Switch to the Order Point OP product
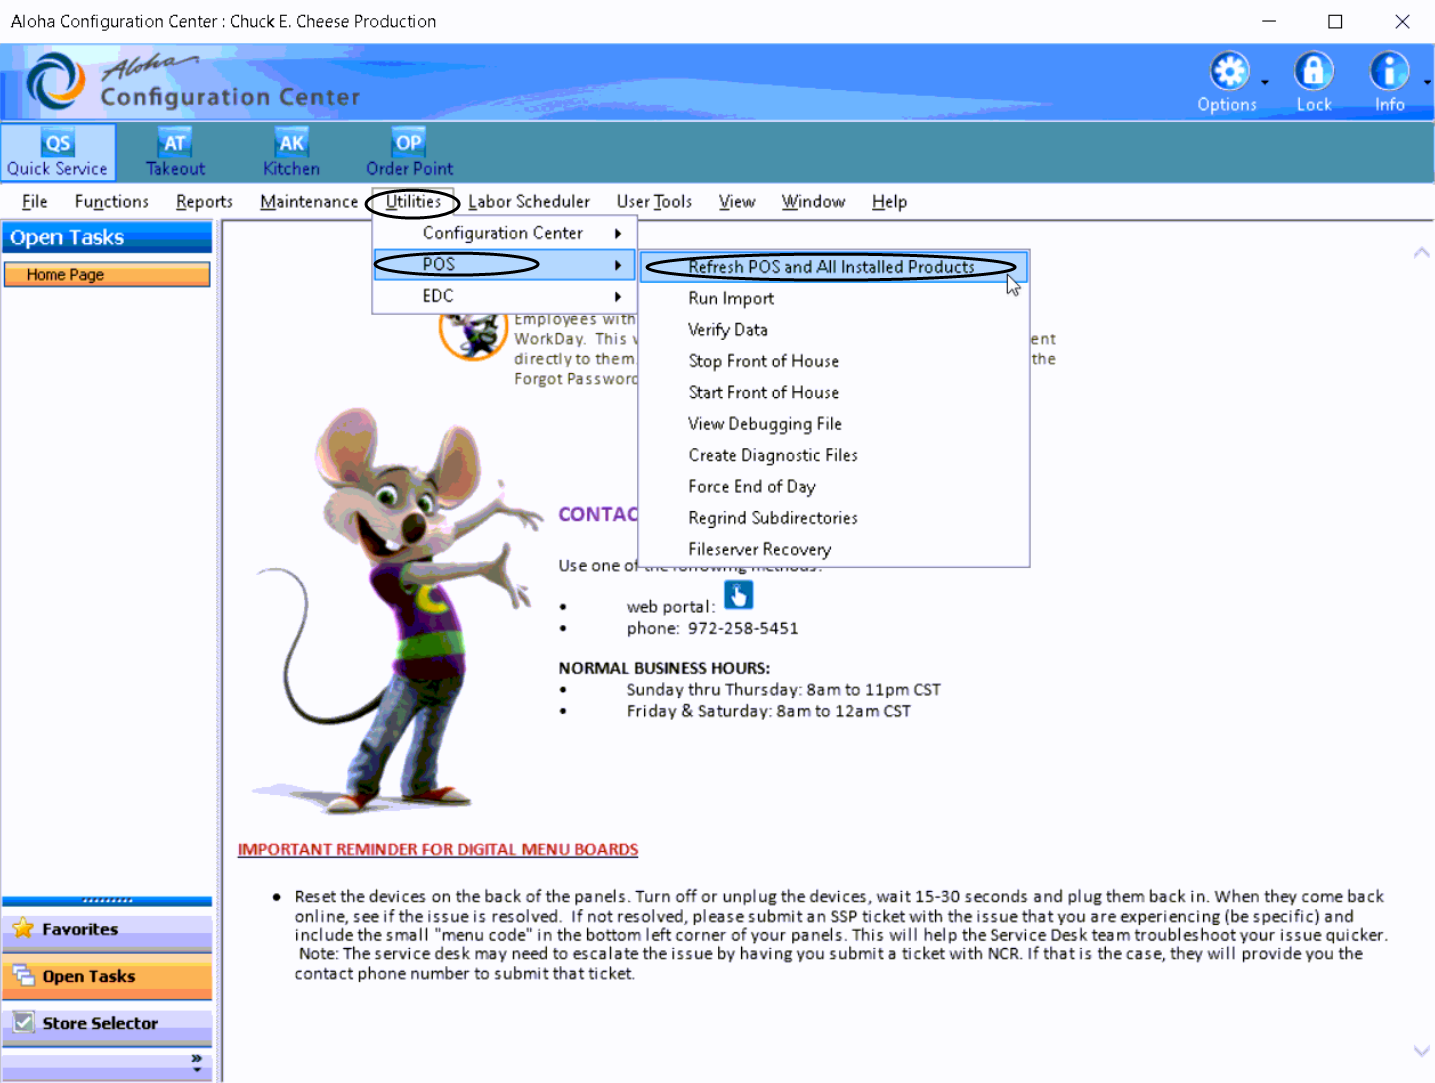Viewport: 1435px width, 1083px height. [409, 152]
